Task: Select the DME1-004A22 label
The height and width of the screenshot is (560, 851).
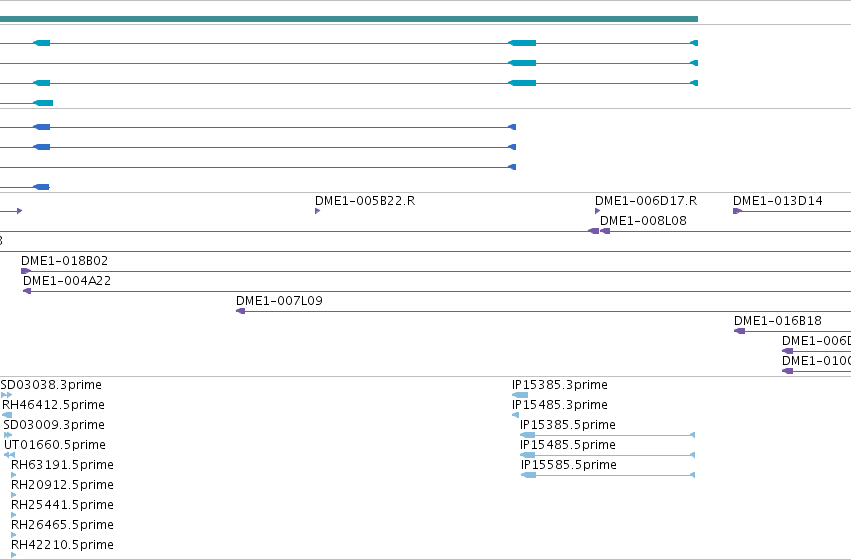Action: point(67,281)
